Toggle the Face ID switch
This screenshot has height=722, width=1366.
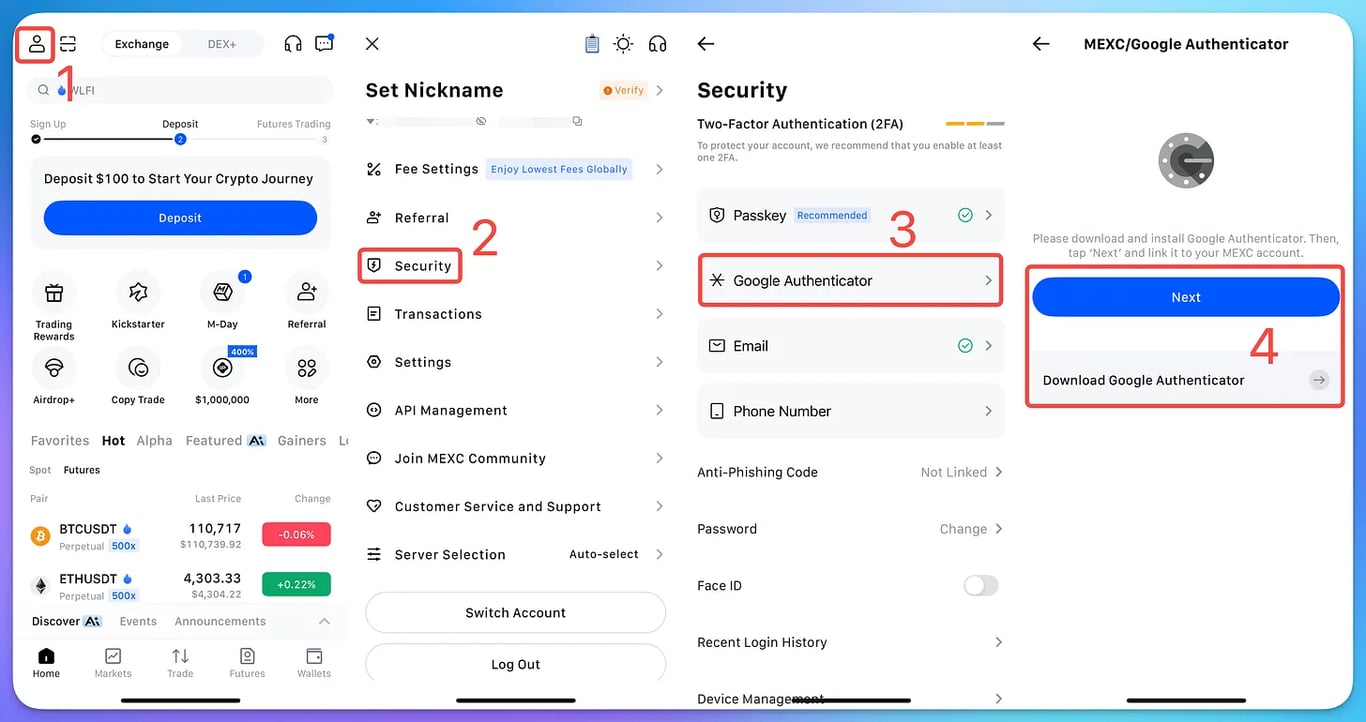(981, 586)
